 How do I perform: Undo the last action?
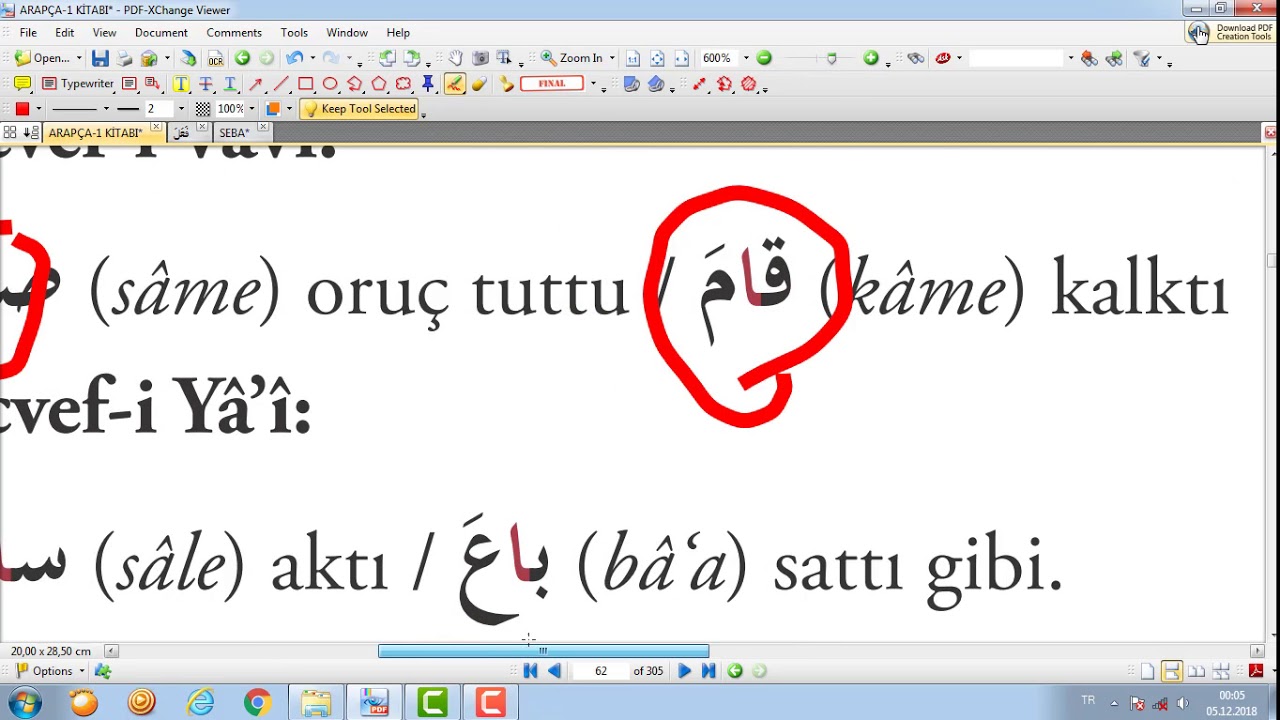[x=294, y=58]
